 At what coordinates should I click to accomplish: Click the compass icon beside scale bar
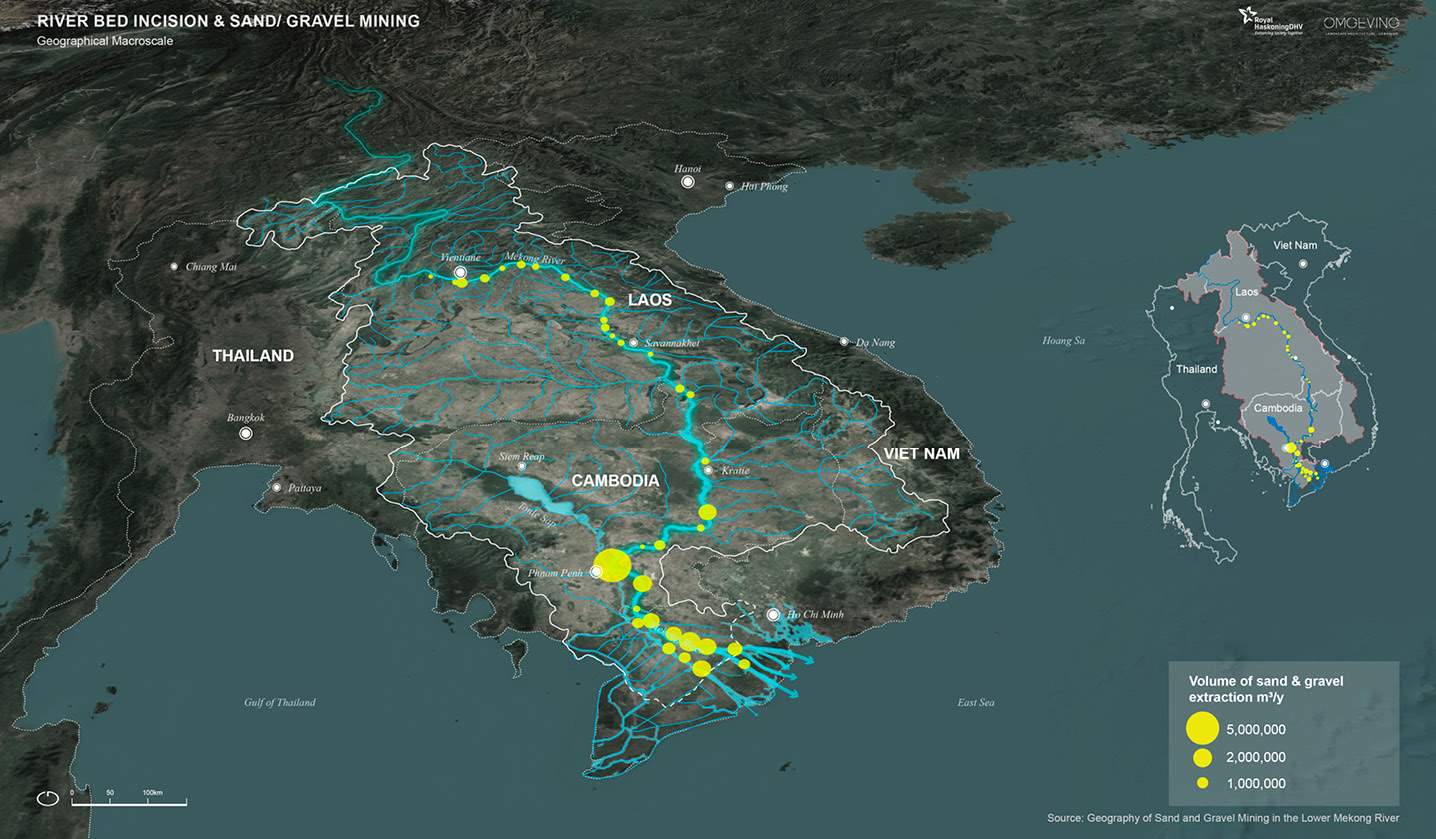click(x=47, y=798)
